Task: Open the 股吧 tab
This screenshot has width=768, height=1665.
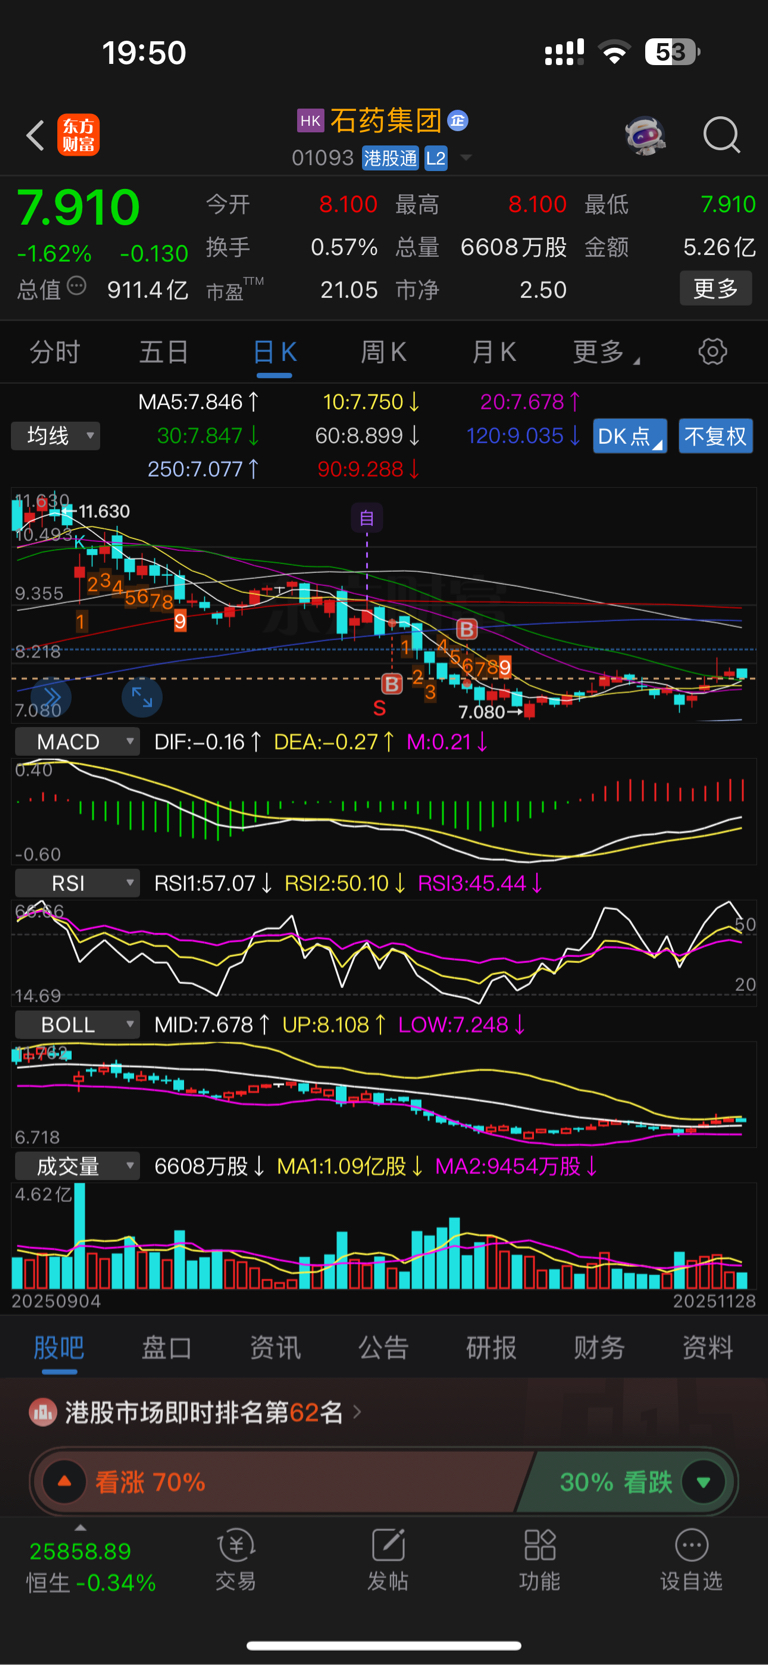Action: pyautogui.click(x=59, y=1348)
